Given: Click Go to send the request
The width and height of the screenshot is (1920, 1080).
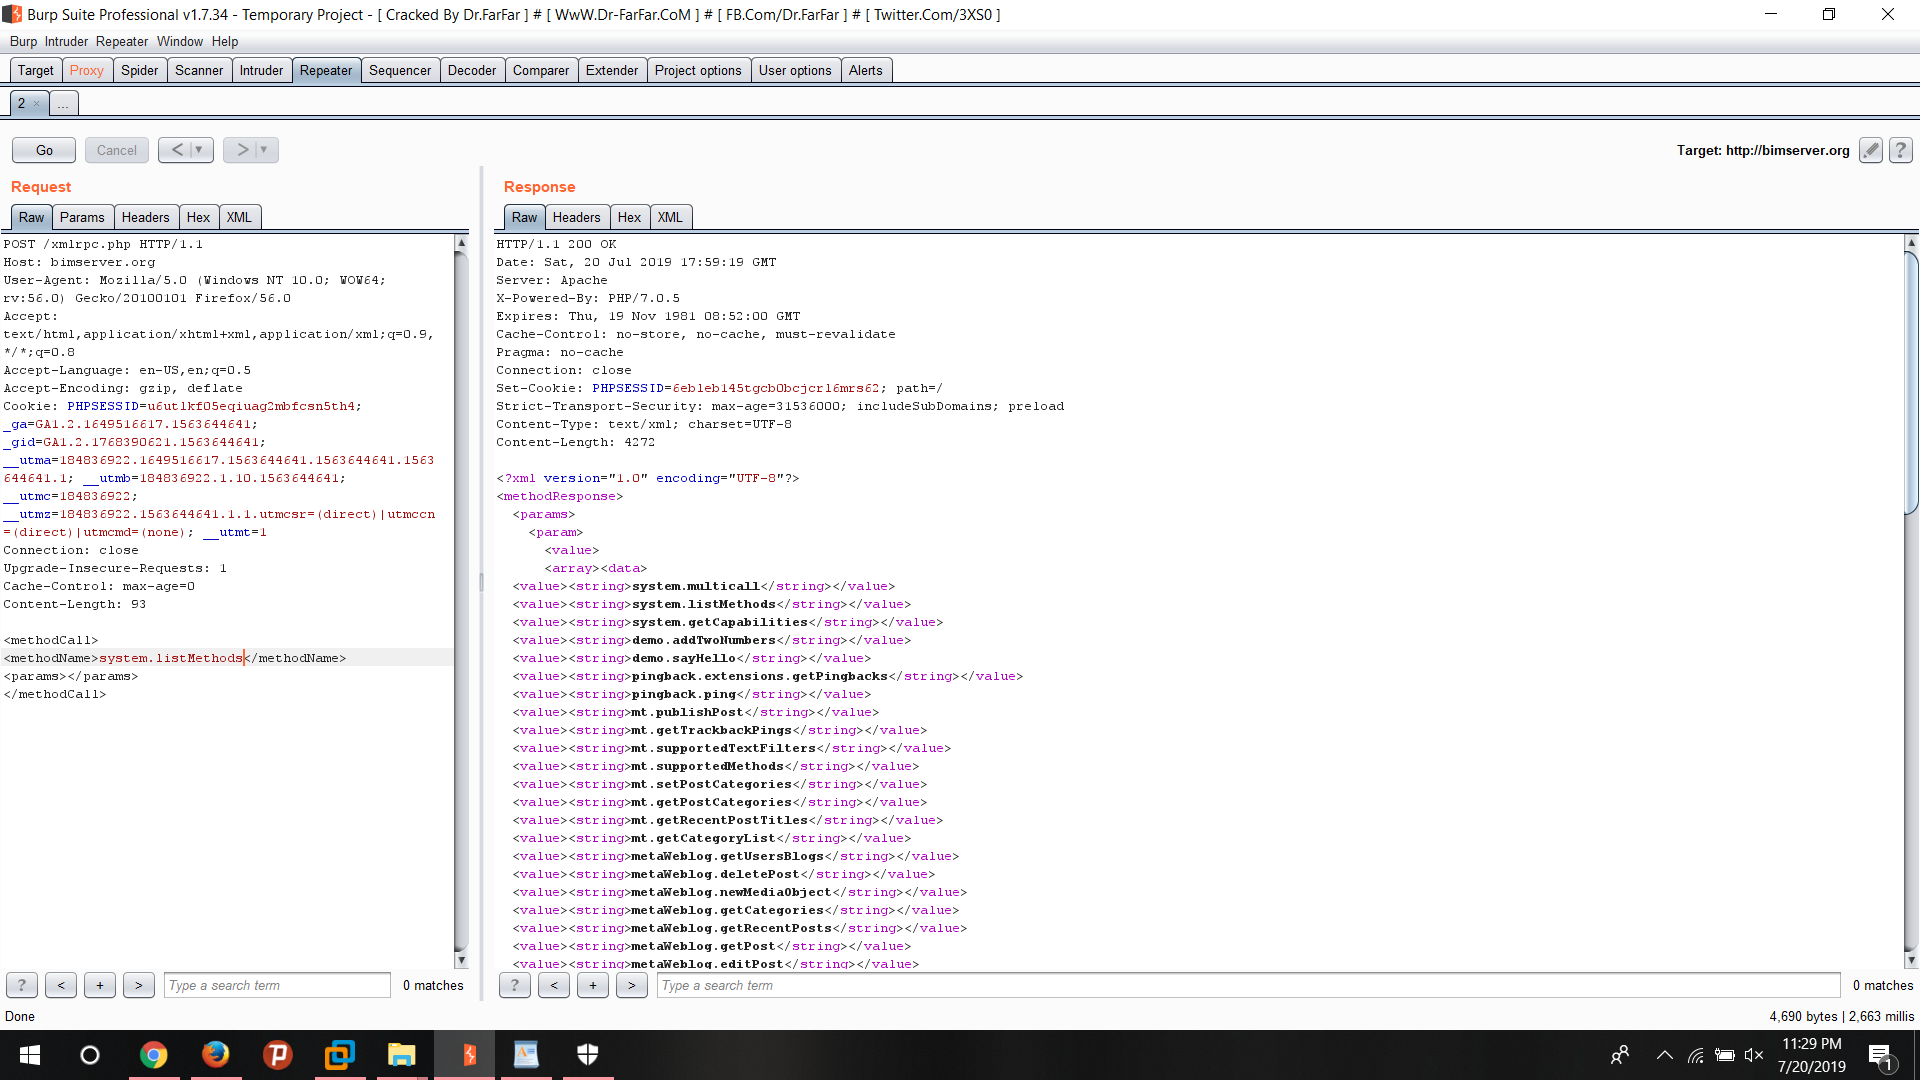Looking at the screenshot, I should click(x=43, y=149).
